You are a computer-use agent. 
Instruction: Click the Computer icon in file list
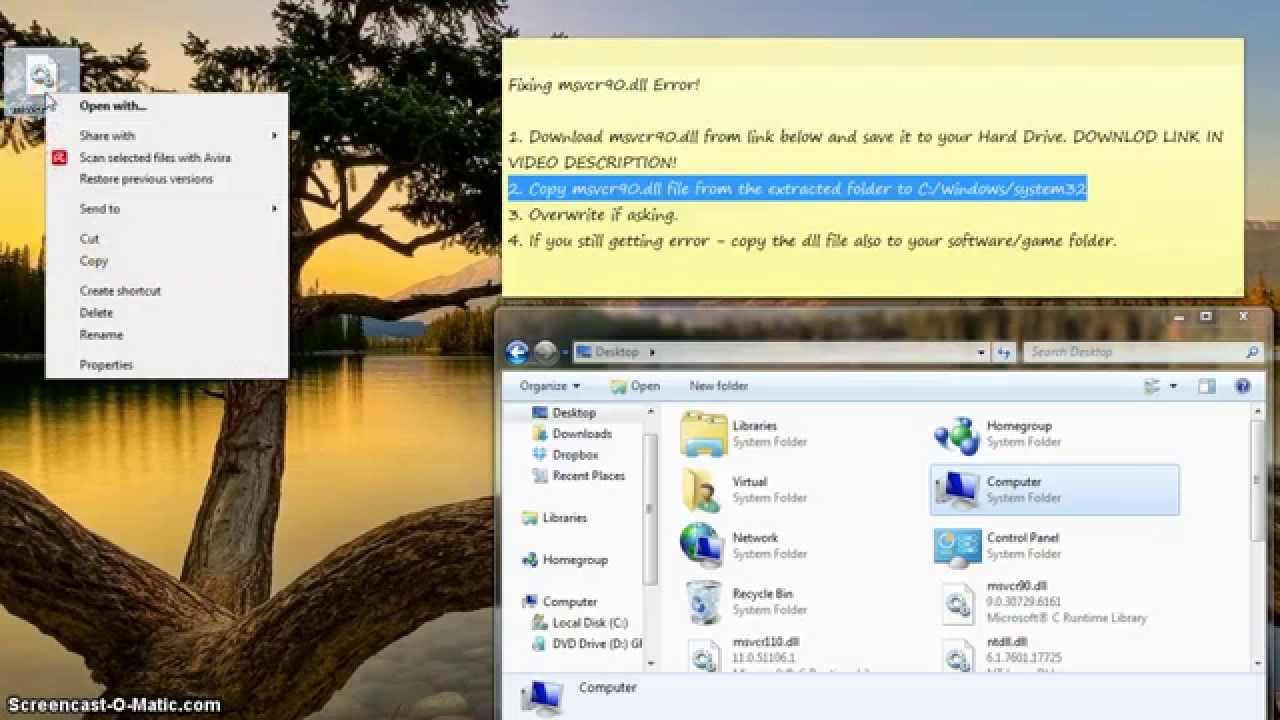point(957,490)
